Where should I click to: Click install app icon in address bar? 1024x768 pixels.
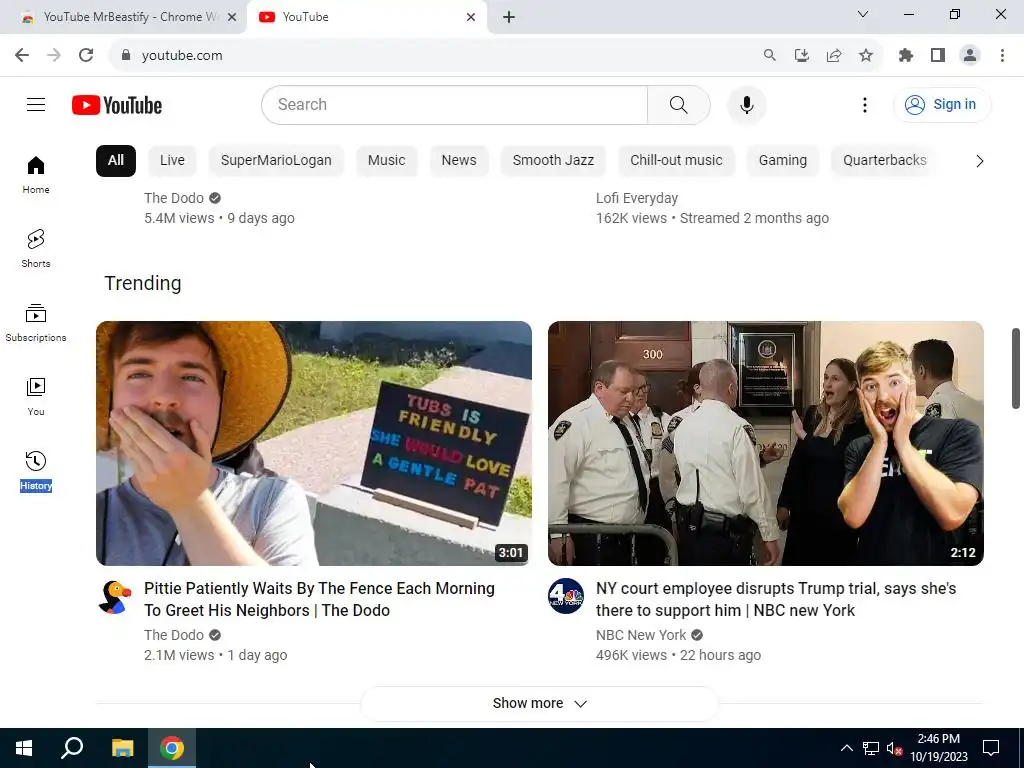pos(801,56)
